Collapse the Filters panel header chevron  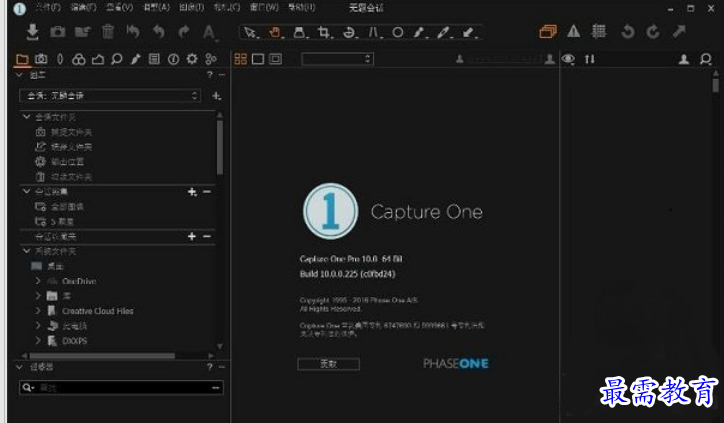click(19, 367)
